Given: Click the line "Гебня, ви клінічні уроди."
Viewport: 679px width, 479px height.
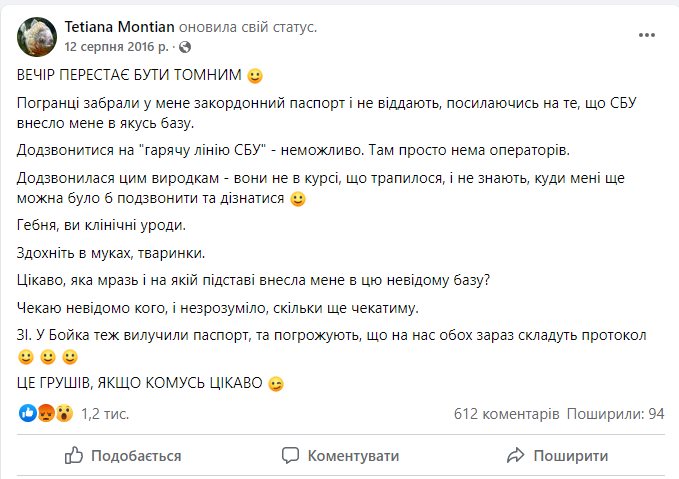Looking at the screenshot, I should click(x=101, y=225).
